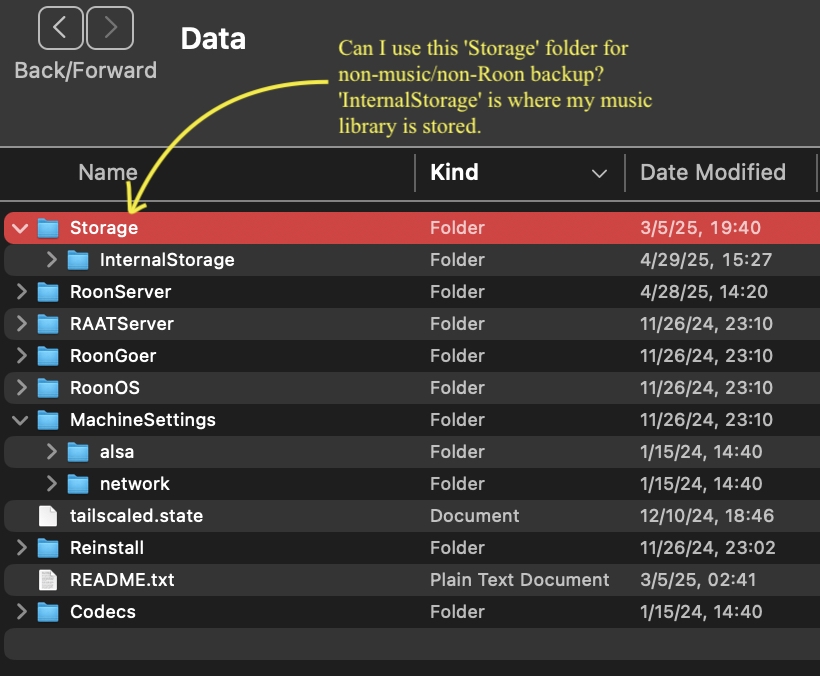Click the InternalStorage folder icon
The height and width of the screenshot is (676, 820).
pos(78,260)
